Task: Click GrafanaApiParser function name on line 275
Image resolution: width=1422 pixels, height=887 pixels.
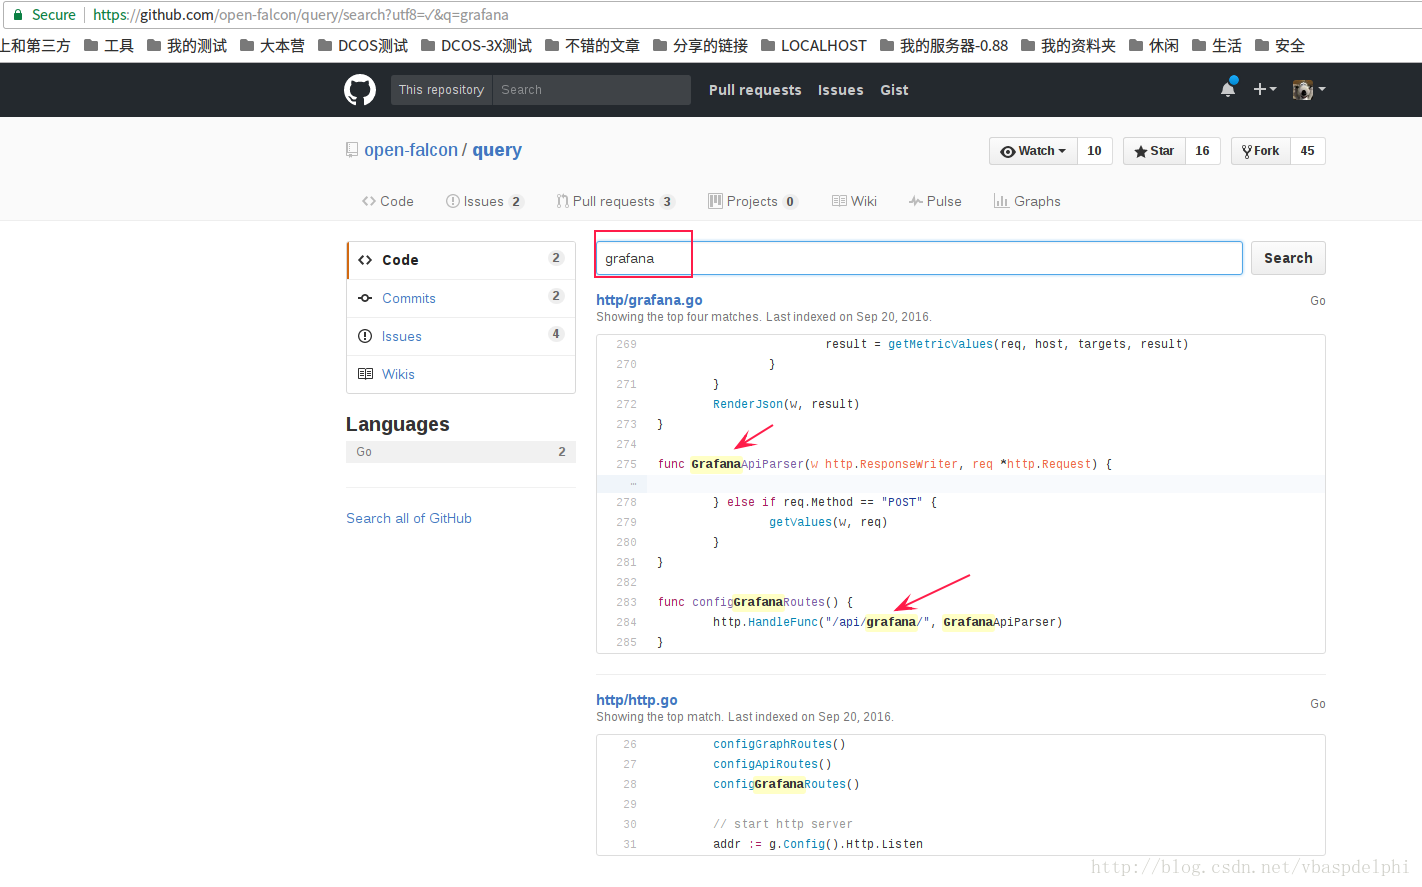Action: tap(747, 464)
